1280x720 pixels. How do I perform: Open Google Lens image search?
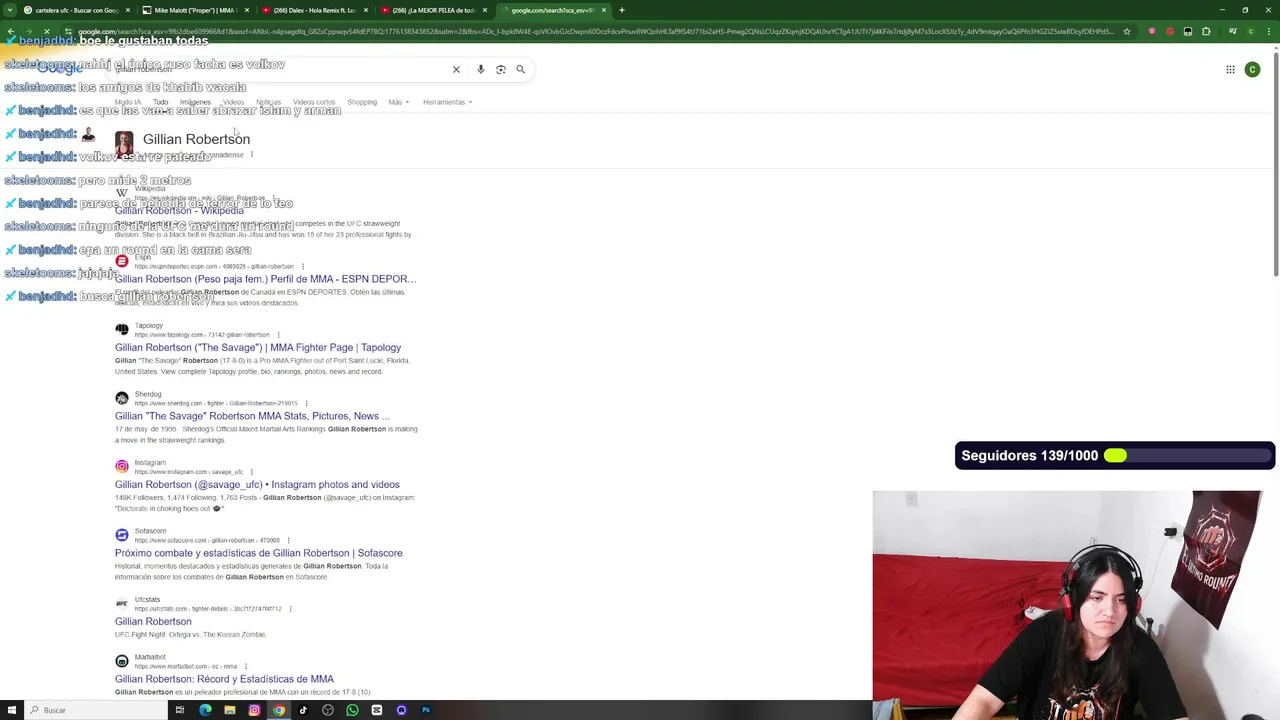pos(501,69)
